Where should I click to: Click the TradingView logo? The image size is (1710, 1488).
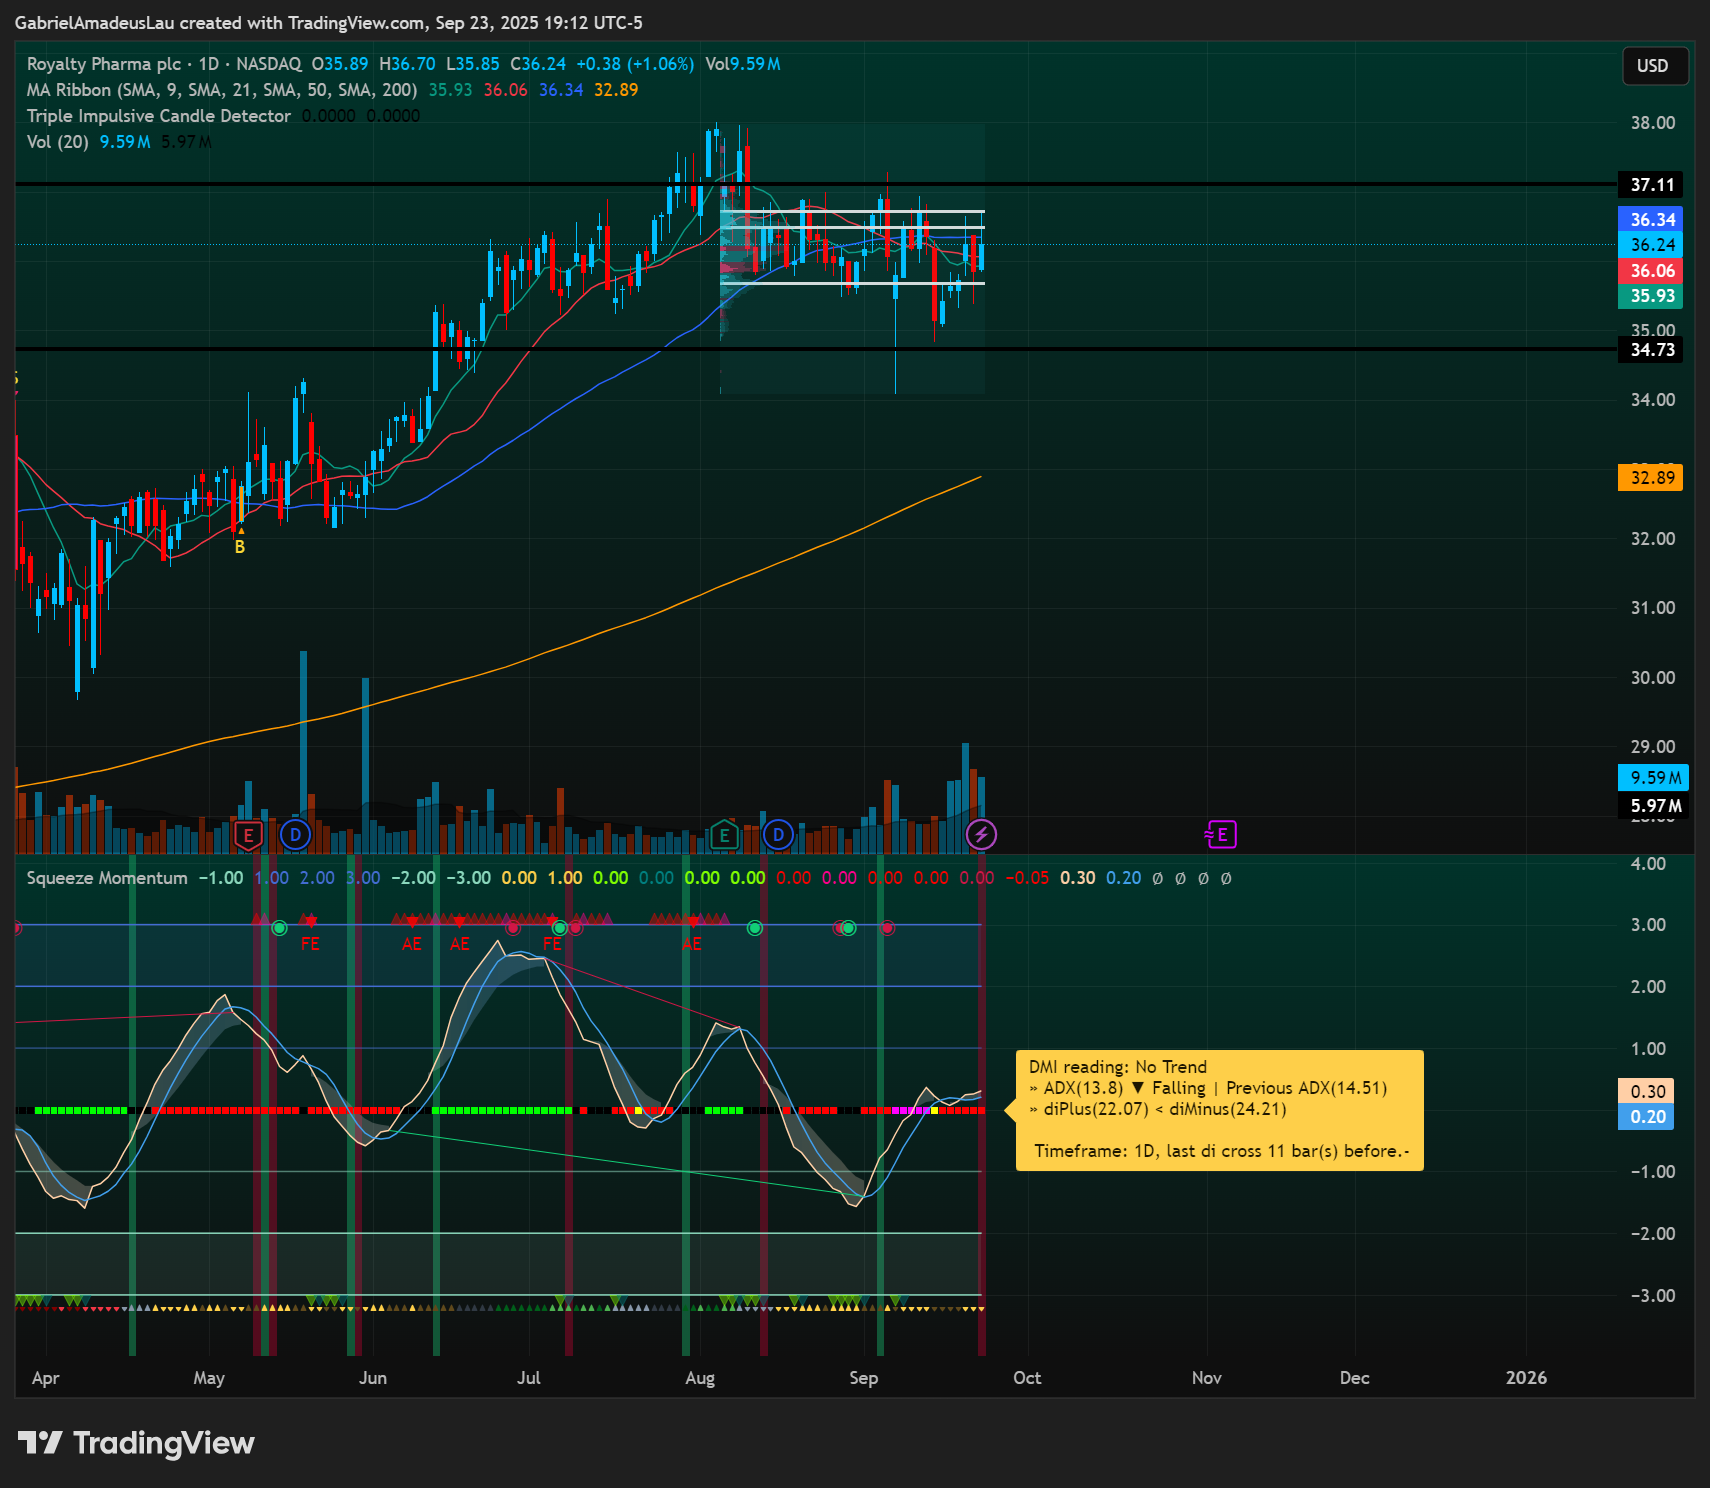coord(136,1443)
